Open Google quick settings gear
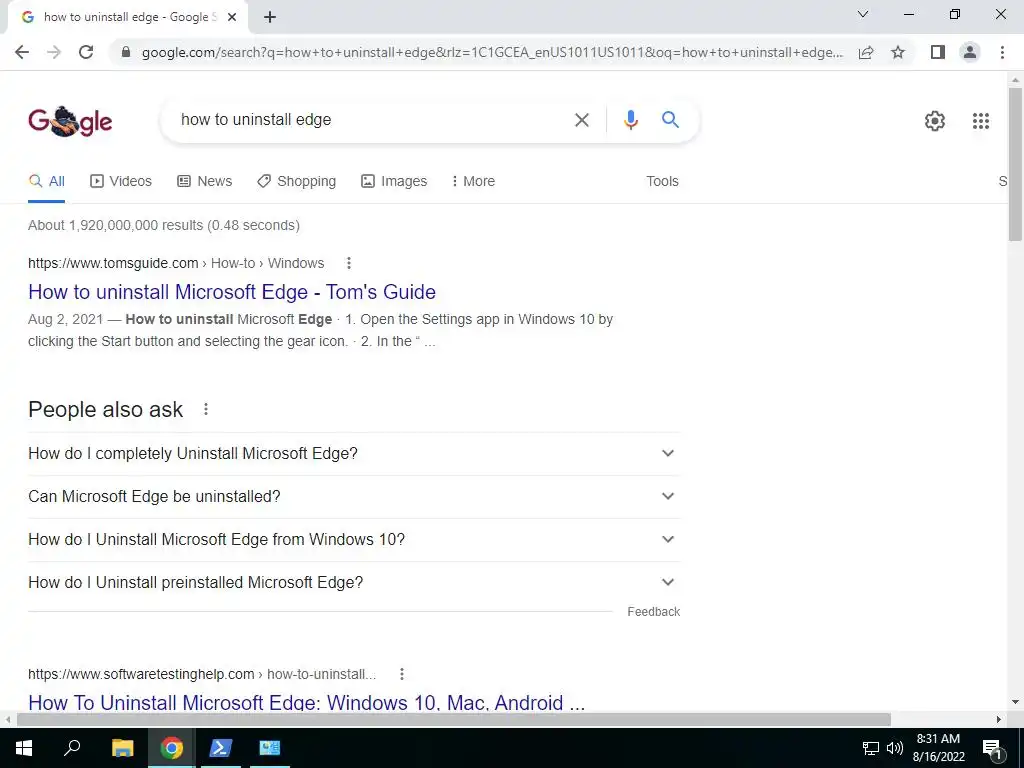 (x=935, y=121)
